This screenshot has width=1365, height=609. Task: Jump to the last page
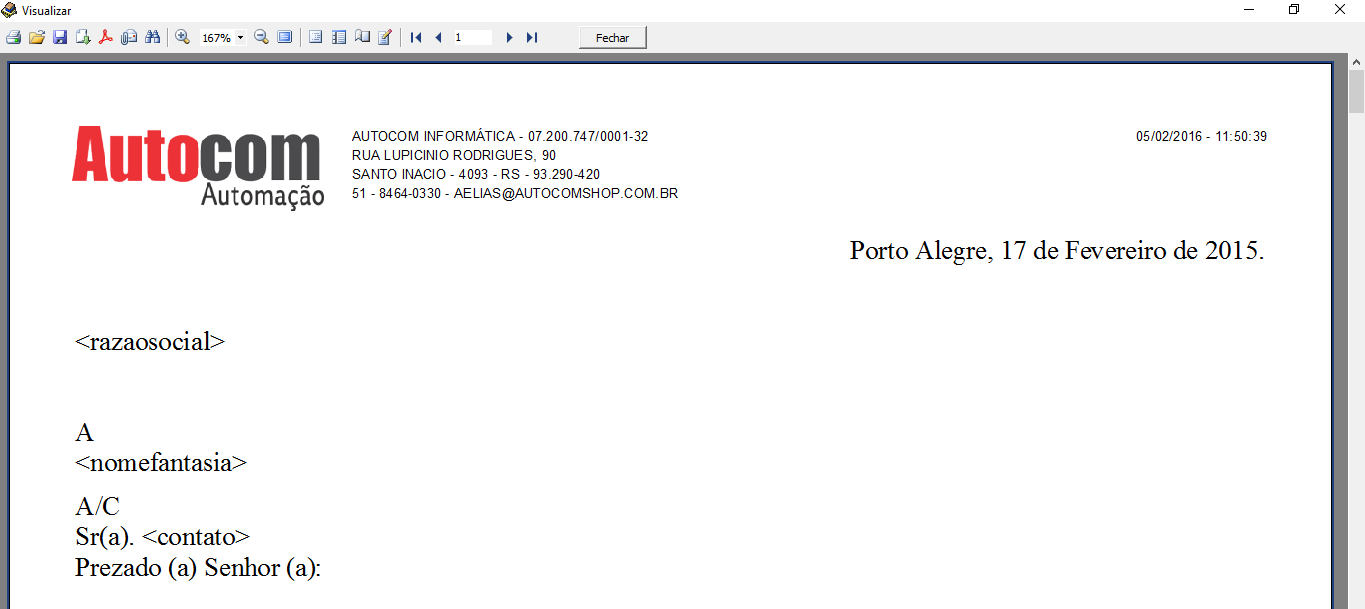[532, 37]
